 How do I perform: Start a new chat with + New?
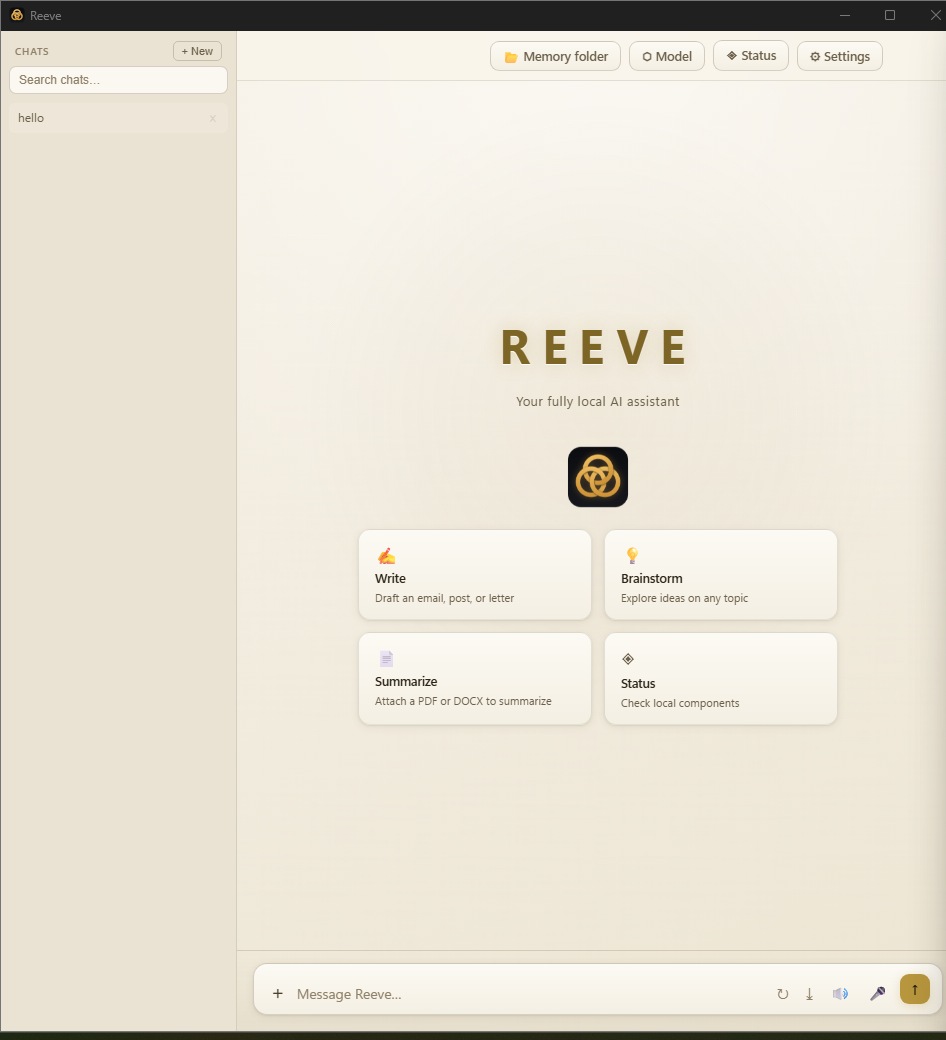click(197, 51)
